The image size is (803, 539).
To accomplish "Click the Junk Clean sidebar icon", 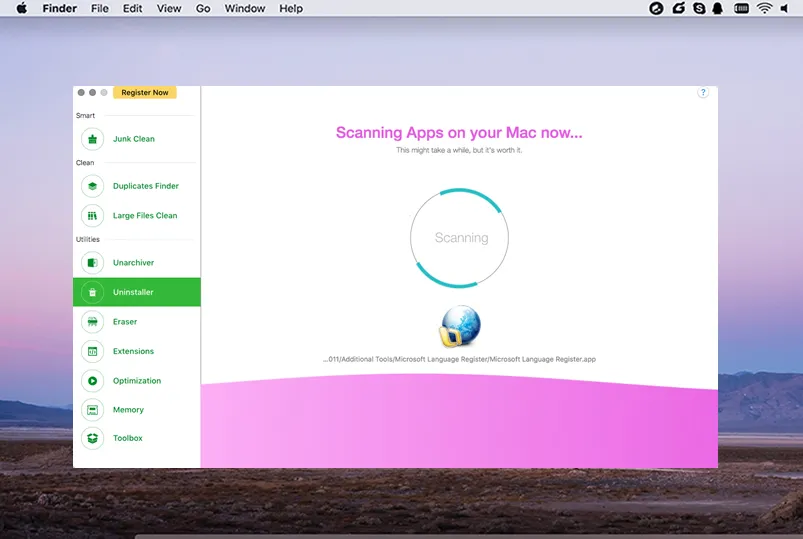I will 92,140.
